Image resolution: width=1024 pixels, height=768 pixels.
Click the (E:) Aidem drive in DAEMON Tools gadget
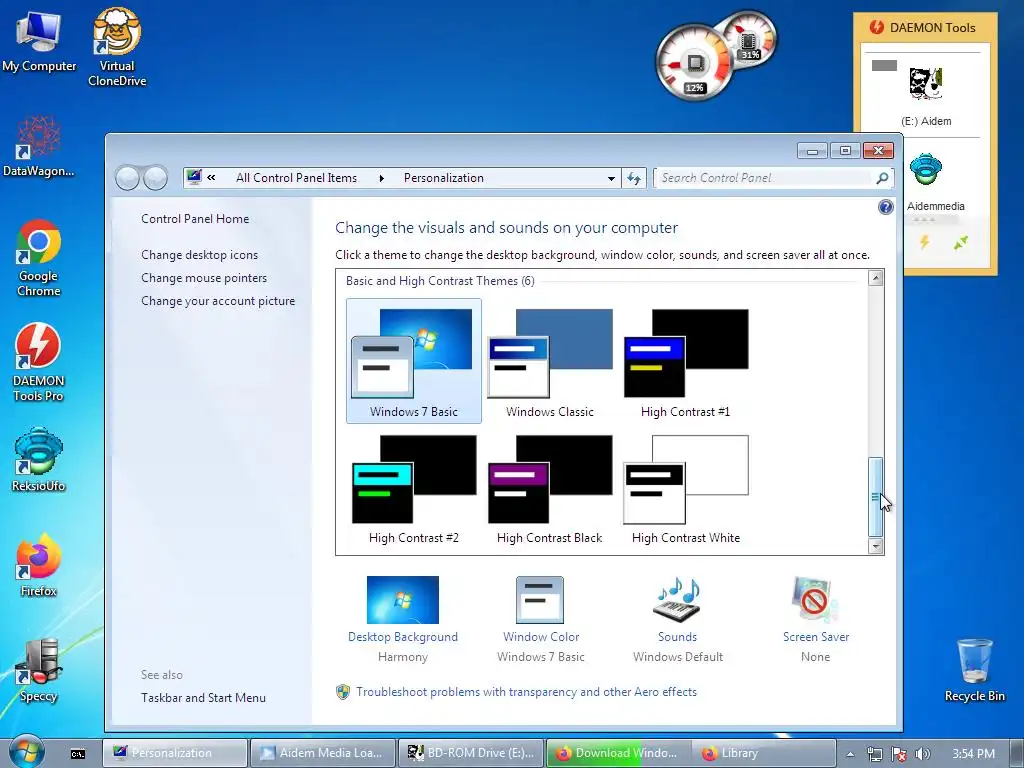[926, 95]
